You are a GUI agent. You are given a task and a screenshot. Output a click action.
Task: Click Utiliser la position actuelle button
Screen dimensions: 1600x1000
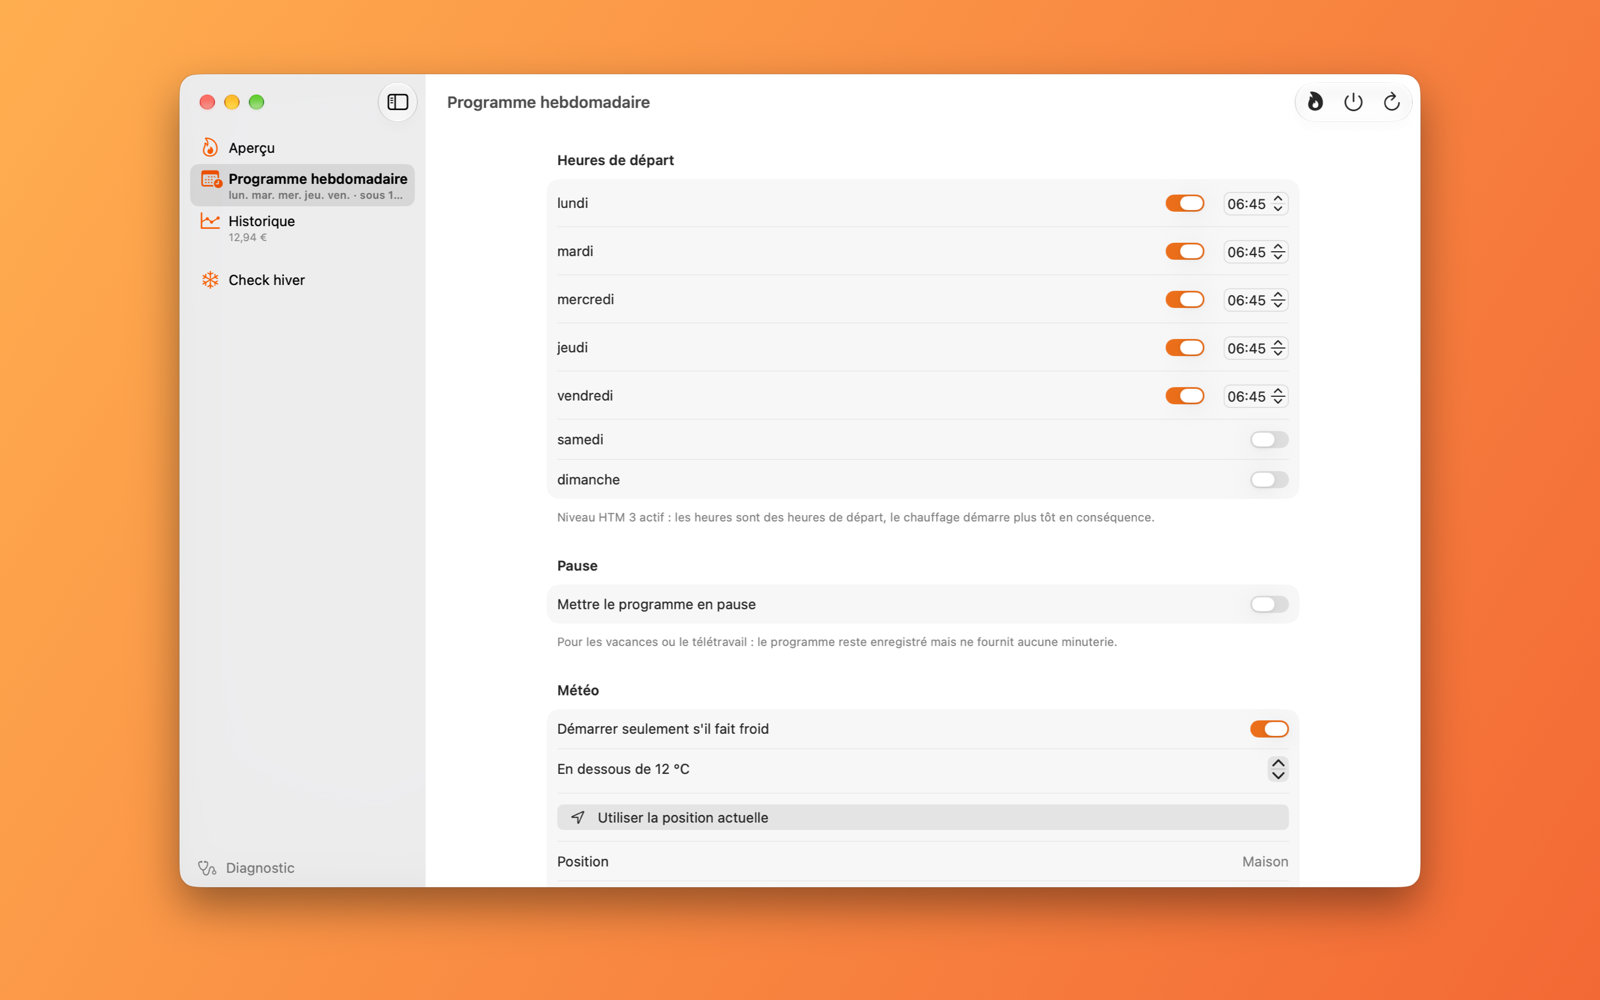(922, 818)
